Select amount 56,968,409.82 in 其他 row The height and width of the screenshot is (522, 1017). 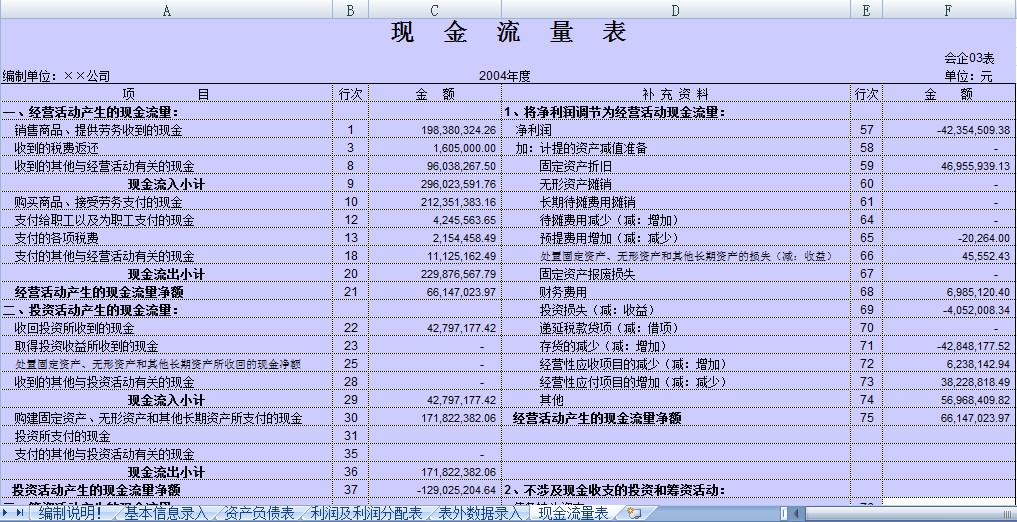tap(948, 400)
